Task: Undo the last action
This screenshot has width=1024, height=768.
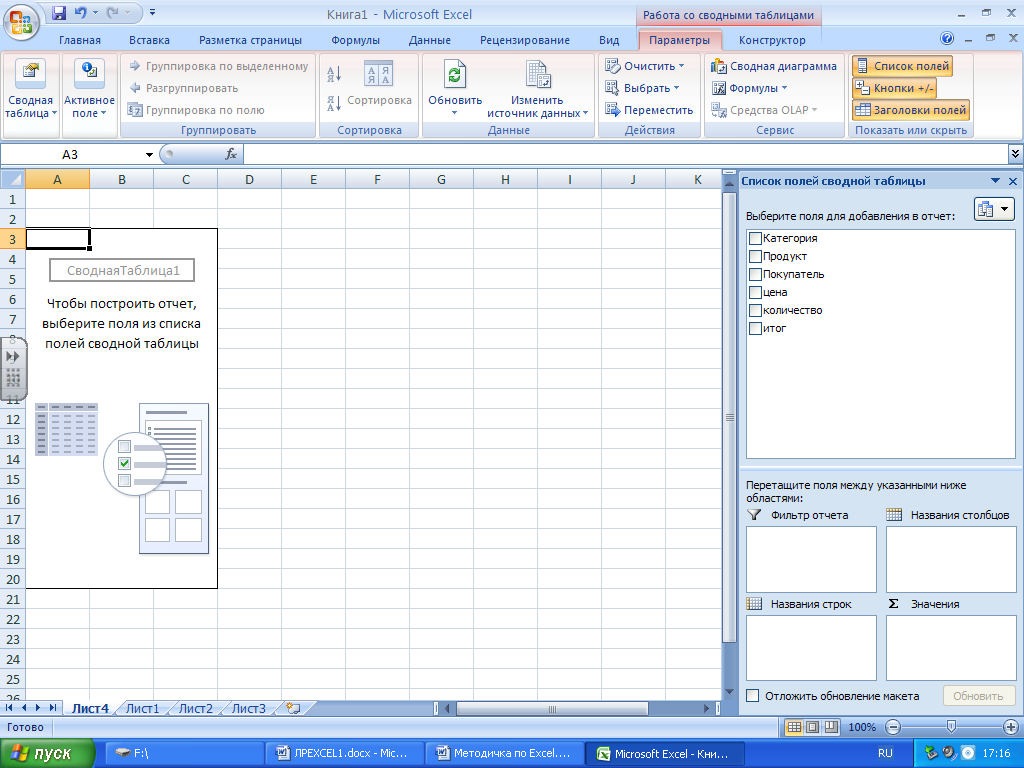Action: [81, 12]
